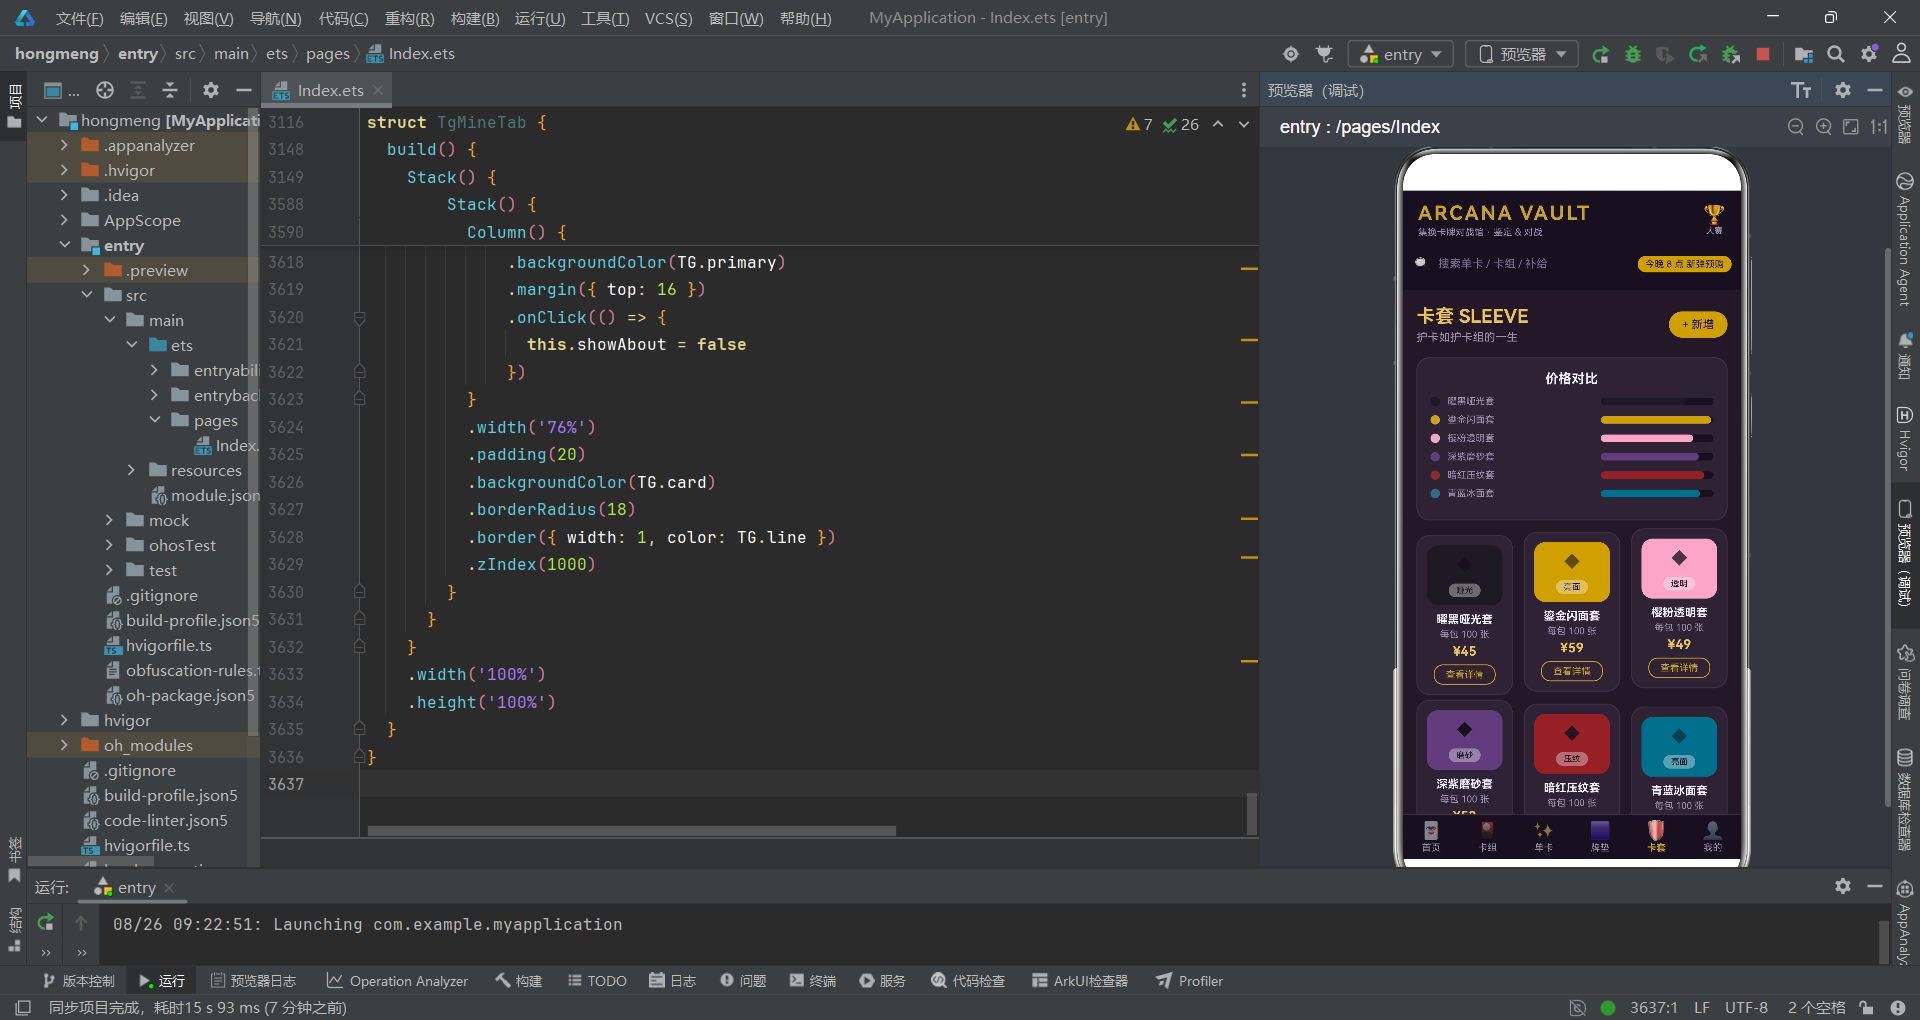The image size is (1920, 1020).
Task: Expand the AppScope folder
Action: [65, 220]
